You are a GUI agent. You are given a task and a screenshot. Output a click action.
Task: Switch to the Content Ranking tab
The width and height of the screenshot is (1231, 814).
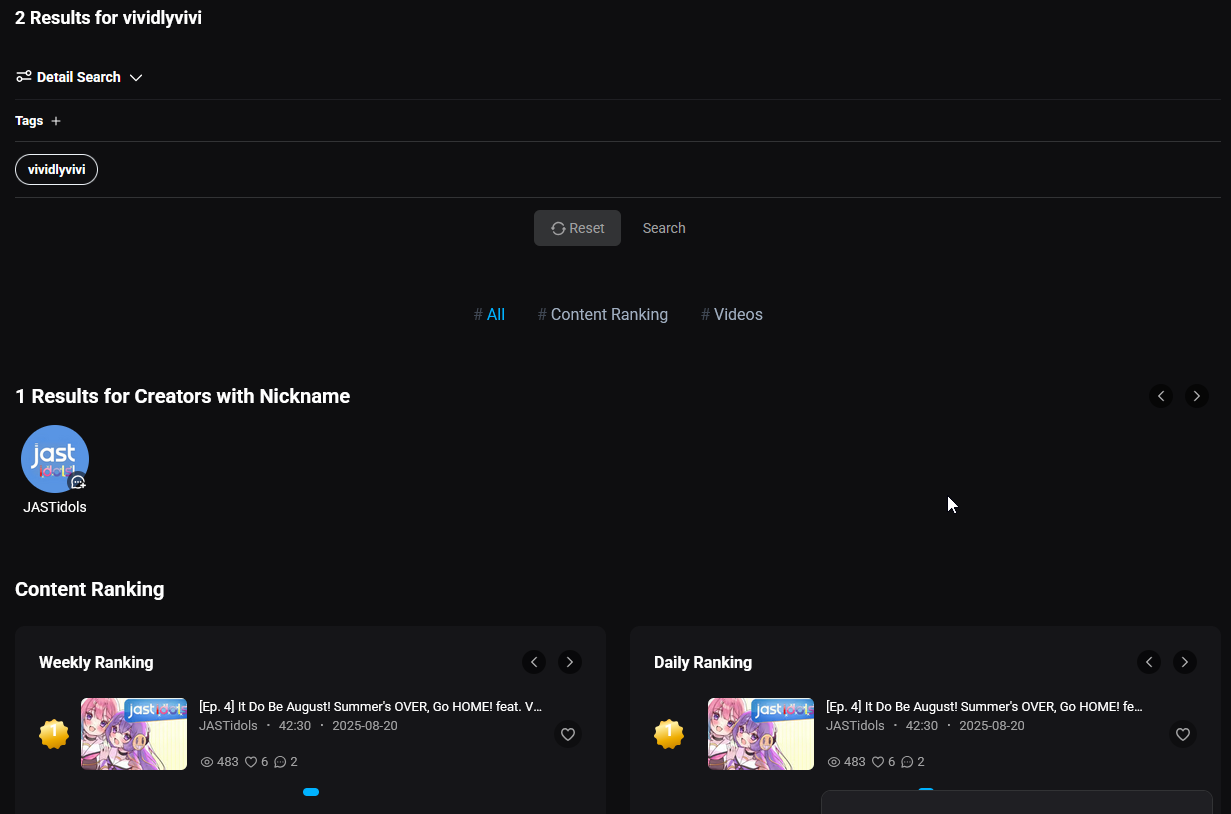603,314
